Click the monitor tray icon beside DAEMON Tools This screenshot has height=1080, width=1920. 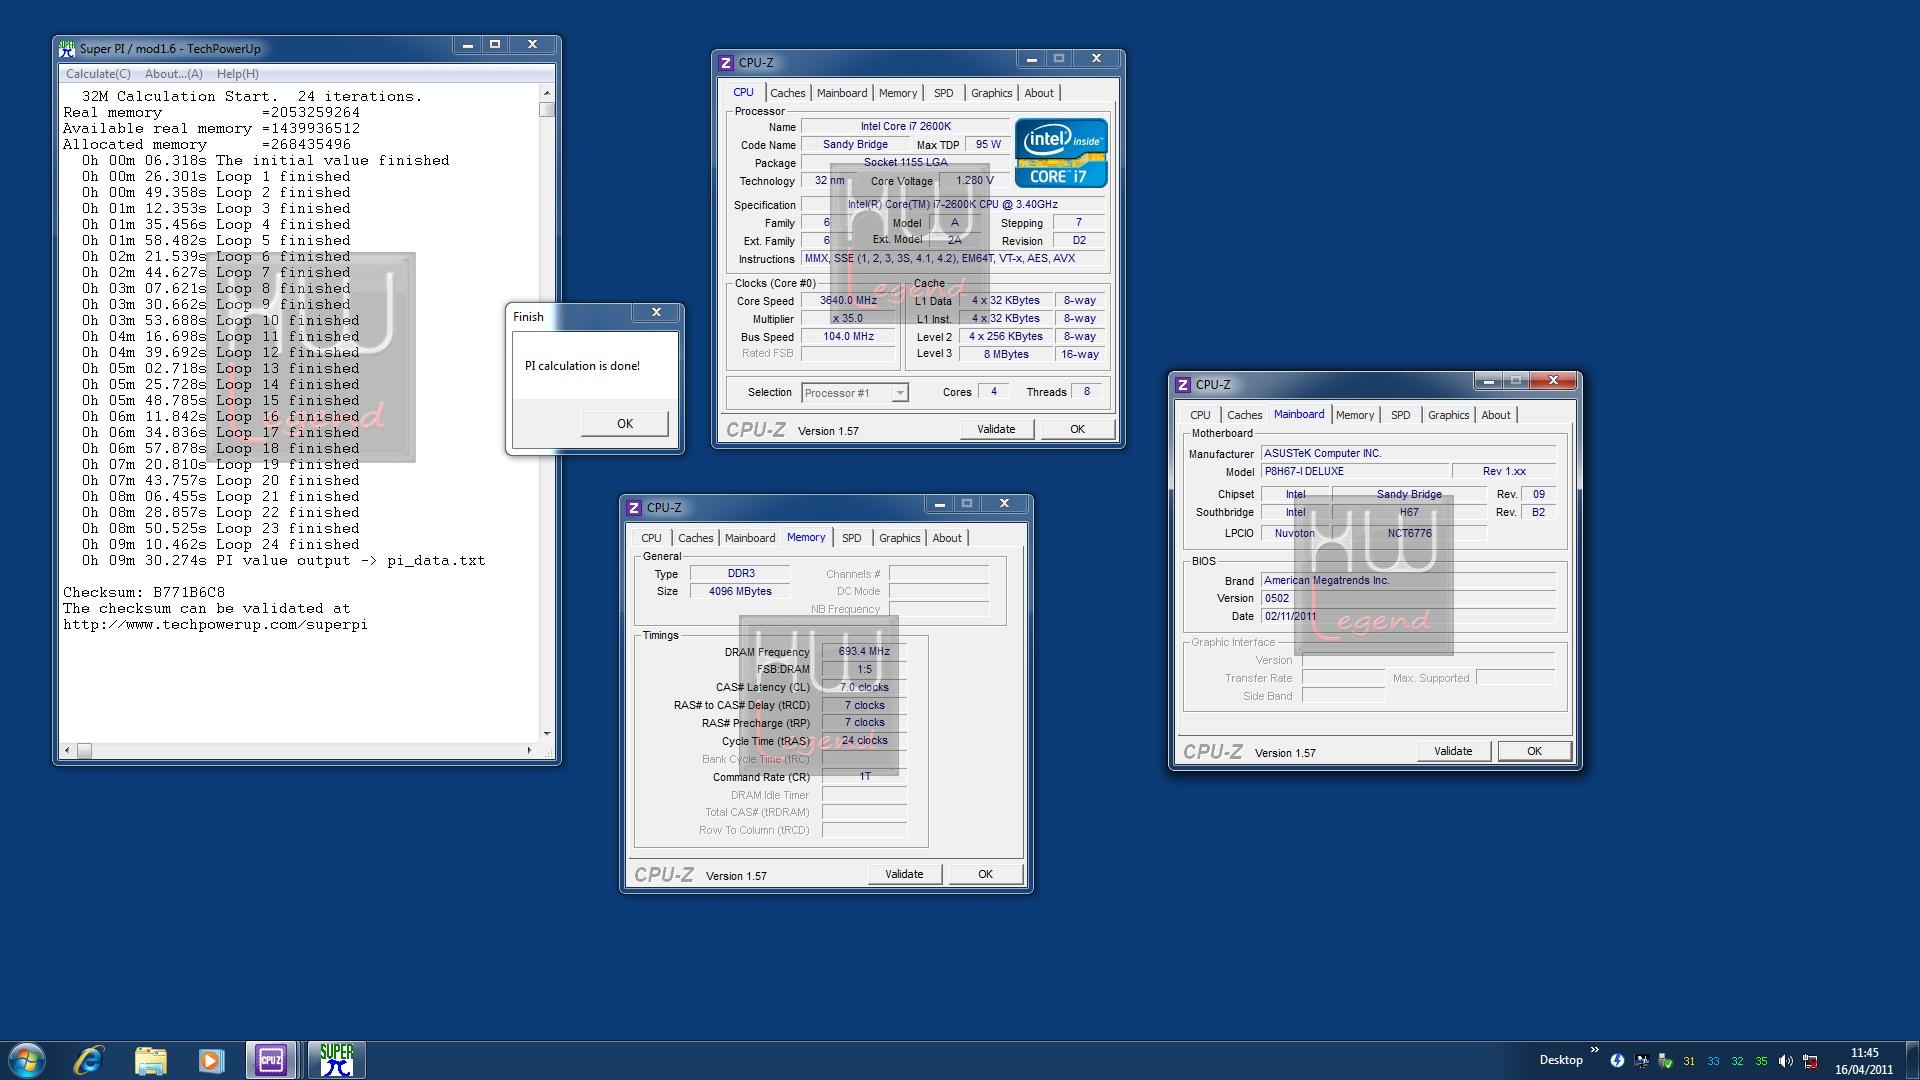tap(1641, 1061)
